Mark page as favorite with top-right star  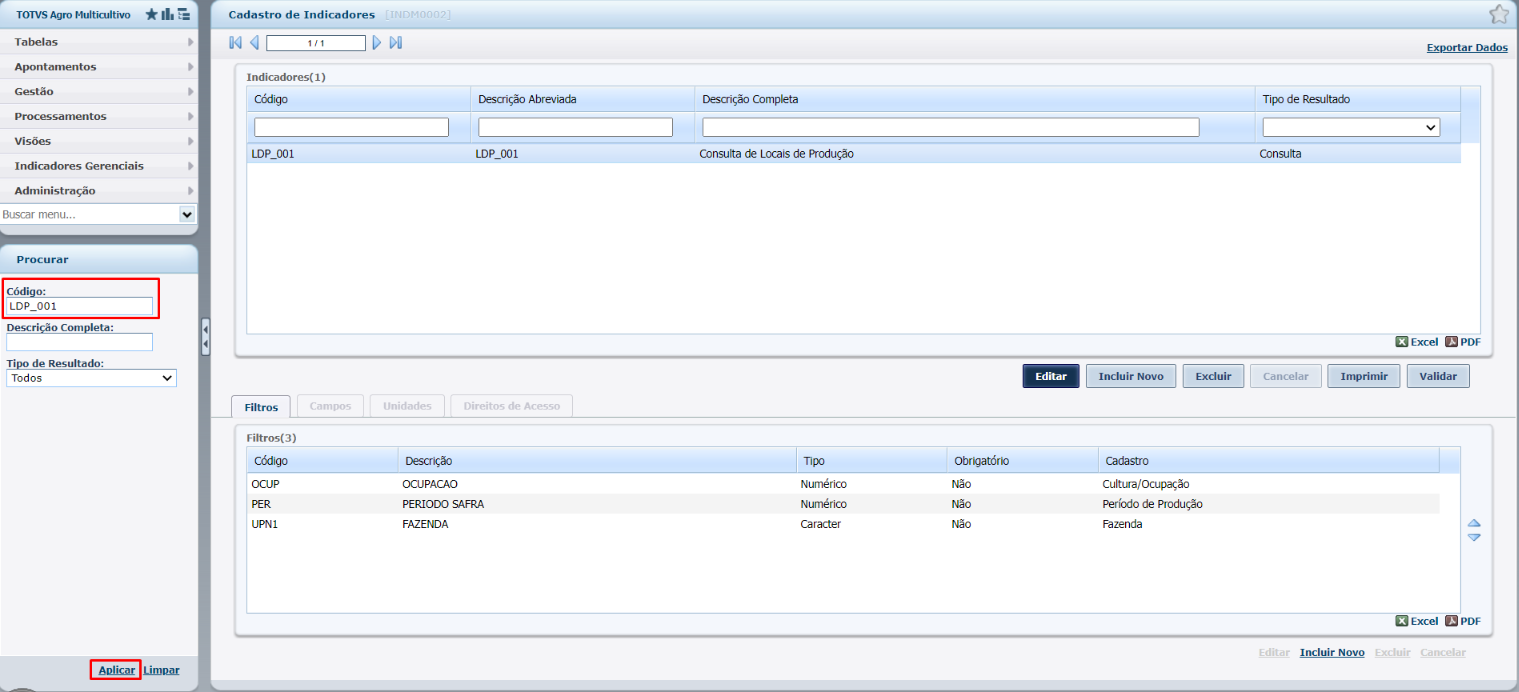coord(1498,14)
